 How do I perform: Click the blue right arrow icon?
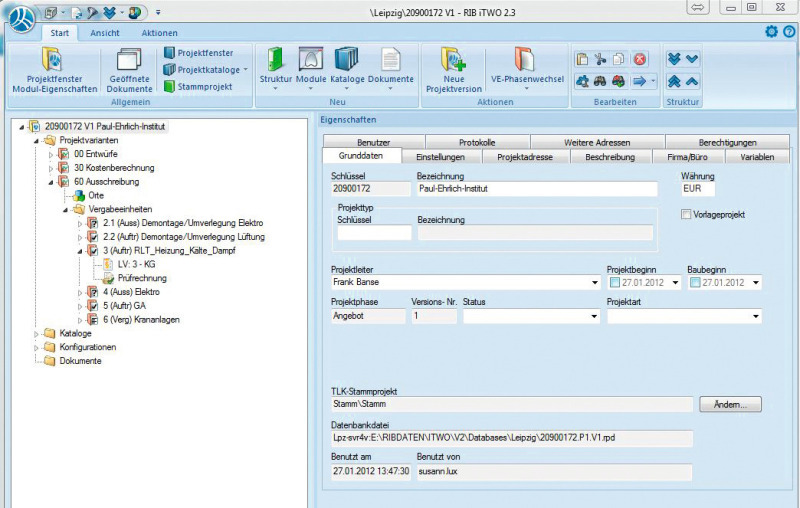(x=639, y=81)
